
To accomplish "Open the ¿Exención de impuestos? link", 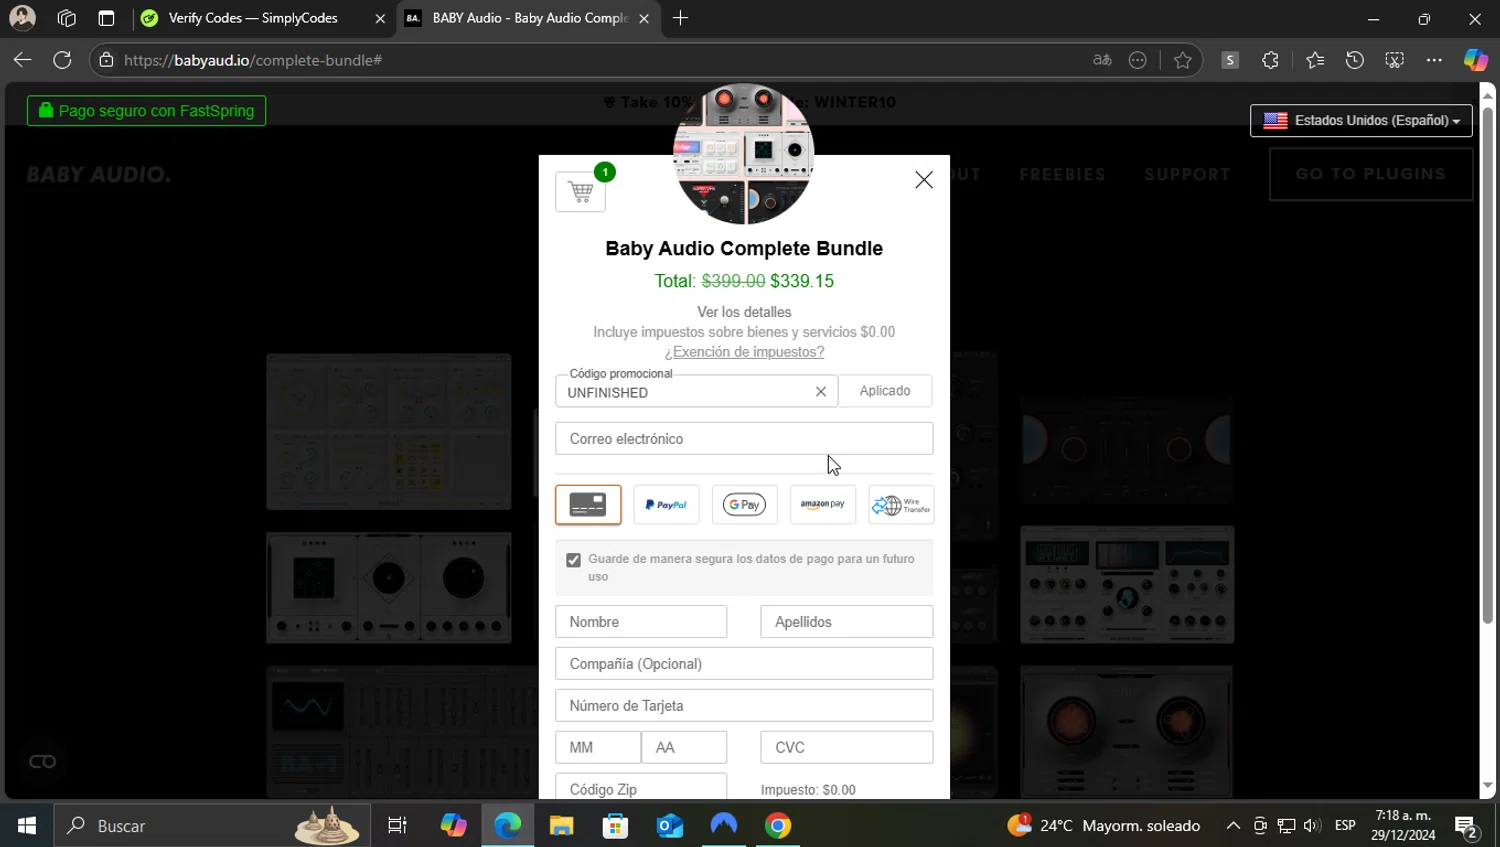I will click(x=744, y=352).
